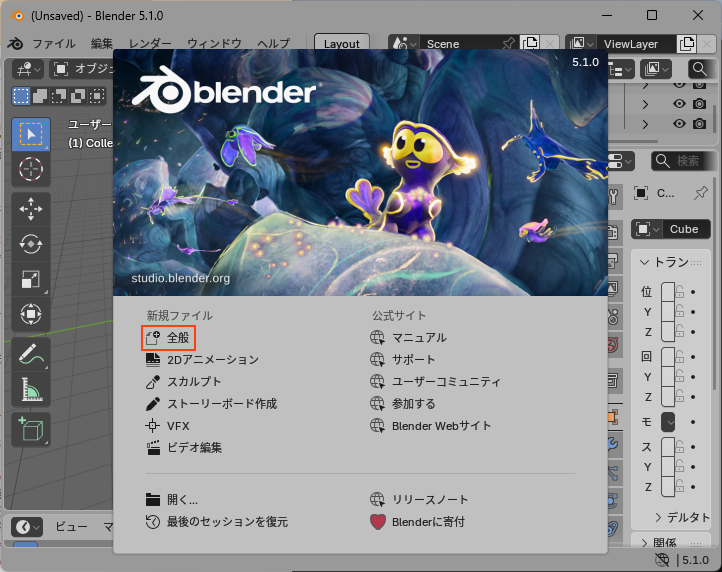722x572 pixels.
Task: Expand the 関係 relations panel
Action: tap(658, 543)
